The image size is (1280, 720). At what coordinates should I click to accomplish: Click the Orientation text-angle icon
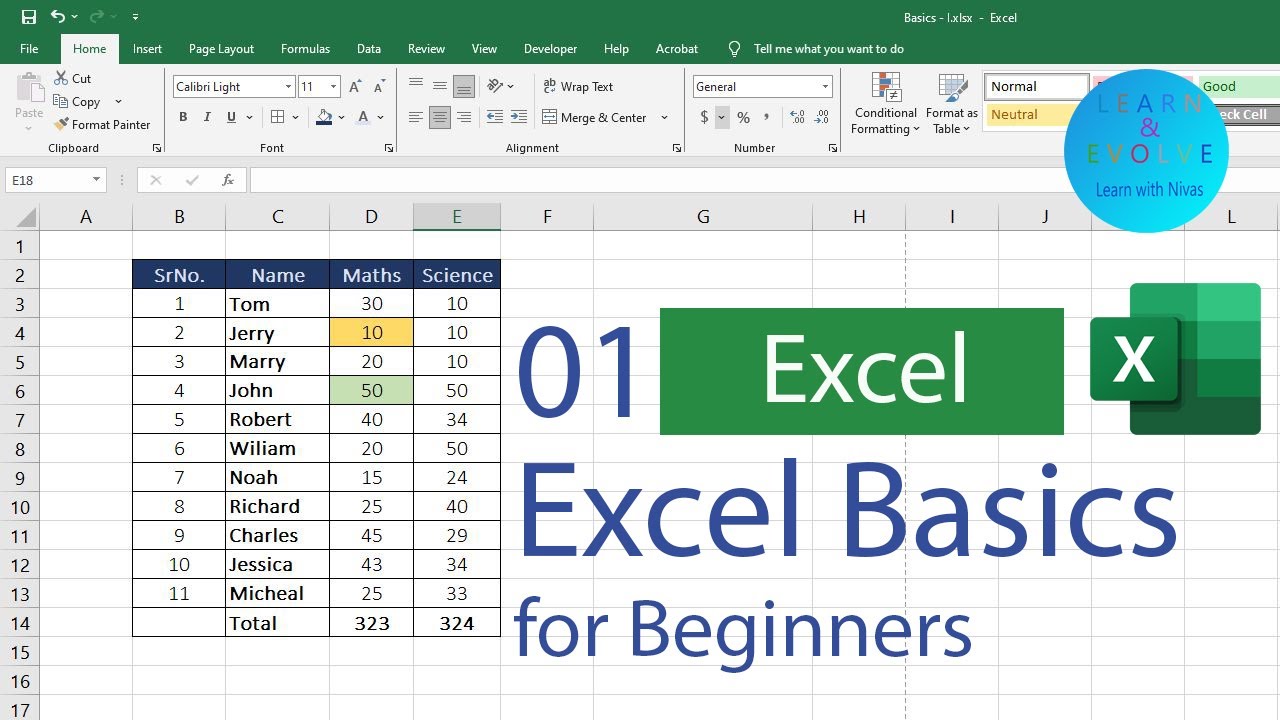click(496, 87)
